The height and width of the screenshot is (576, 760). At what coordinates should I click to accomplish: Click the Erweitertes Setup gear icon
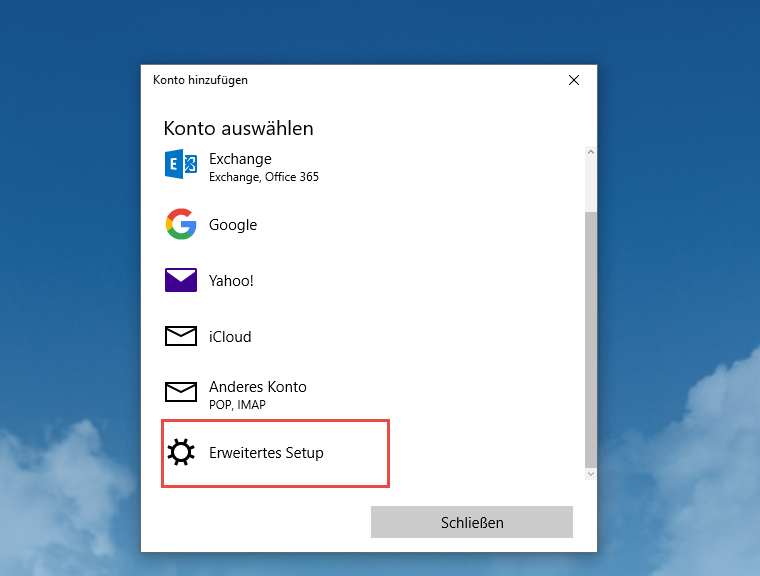tap(181, 453)
